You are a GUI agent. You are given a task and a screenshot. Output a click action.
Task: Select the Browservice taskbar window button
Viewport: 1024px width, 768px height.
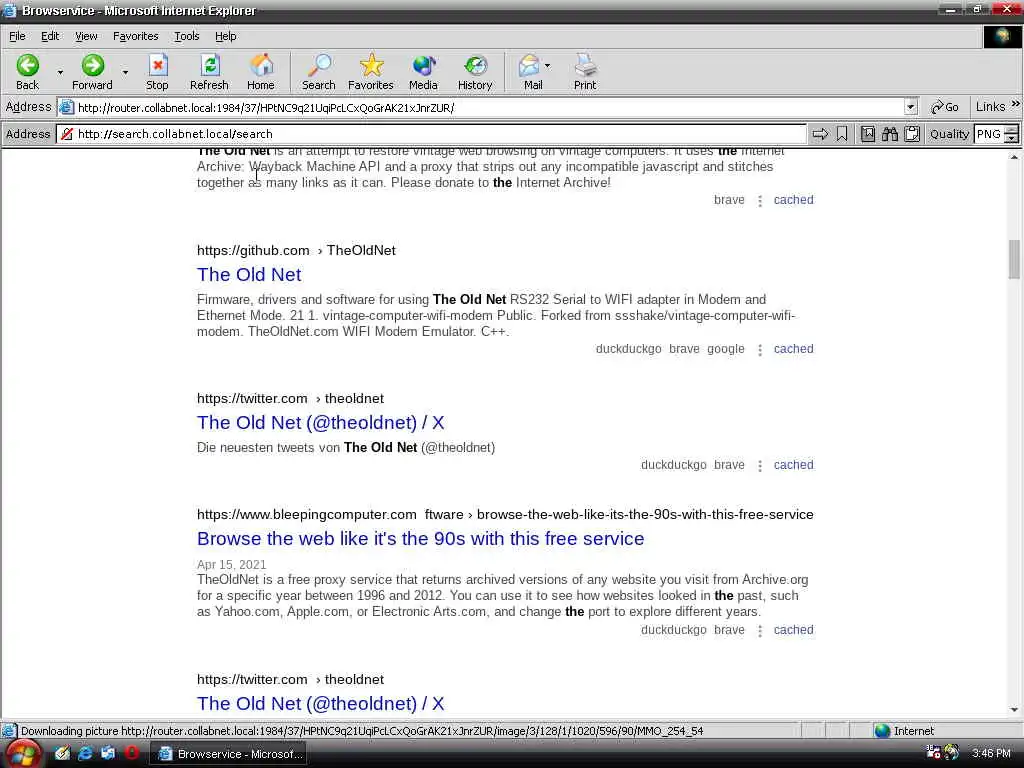(230, 754)
